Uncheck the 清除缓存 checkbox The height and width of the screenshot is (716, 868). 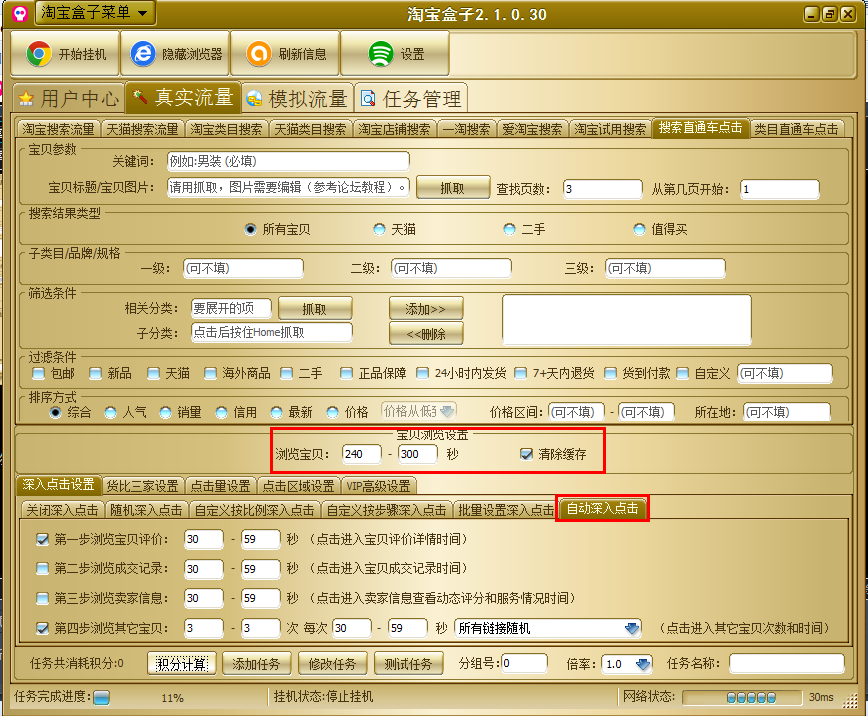[x=526, y=455]
